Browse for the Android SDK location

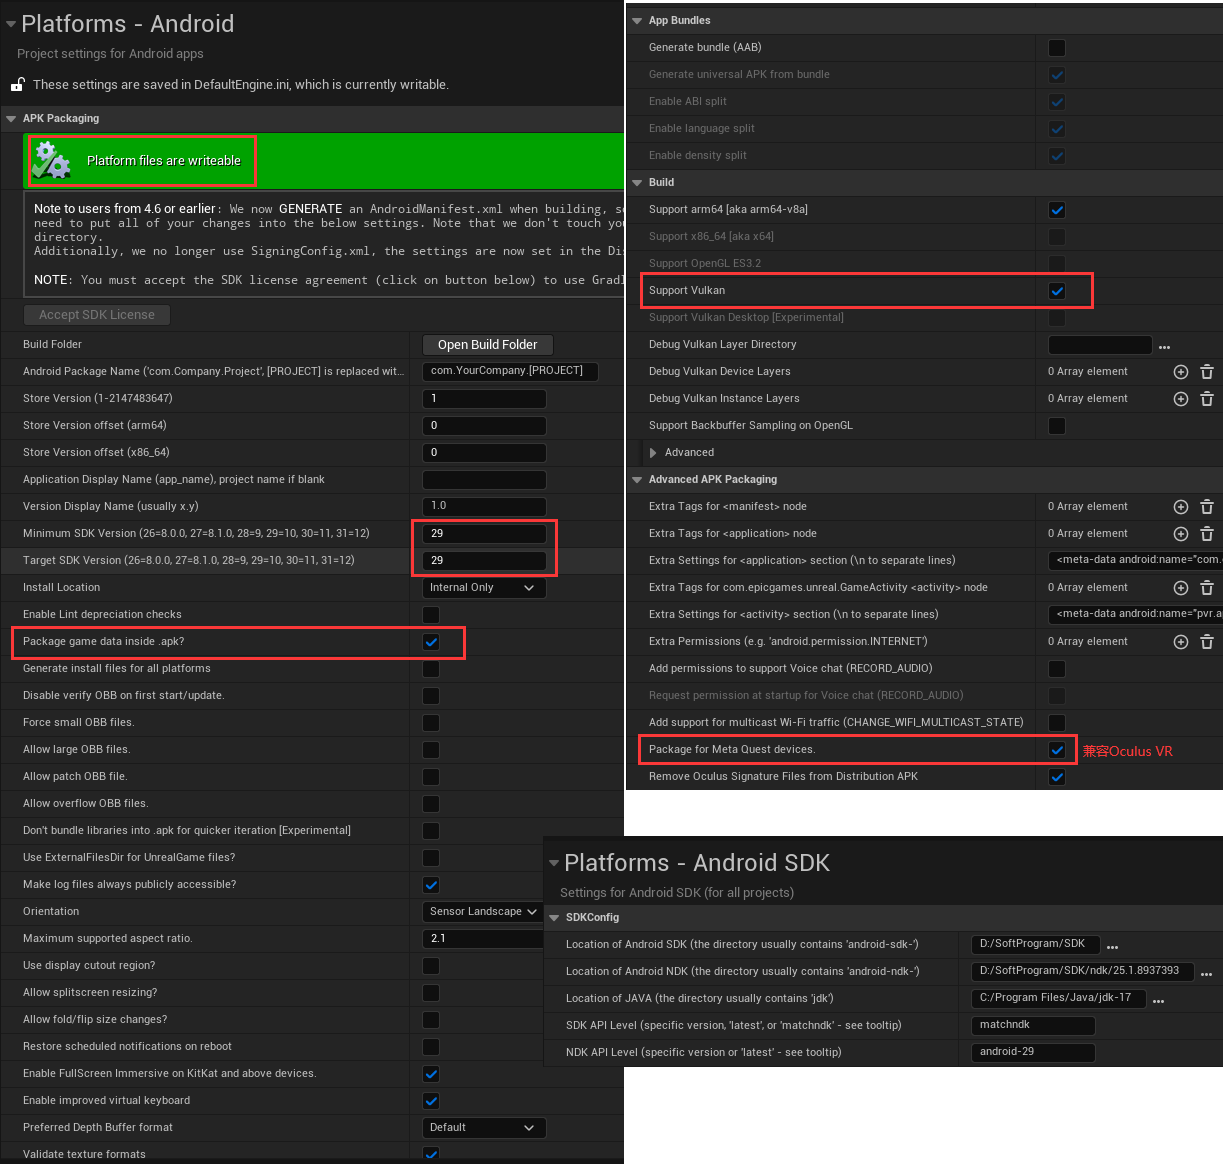pos(1112,947)
